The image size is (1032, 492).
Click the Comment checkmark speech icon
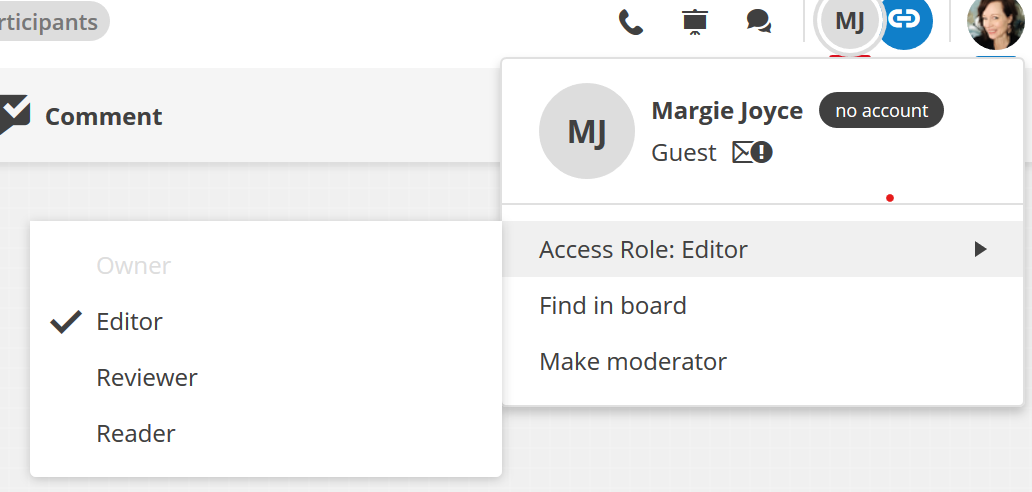point(14,114)
